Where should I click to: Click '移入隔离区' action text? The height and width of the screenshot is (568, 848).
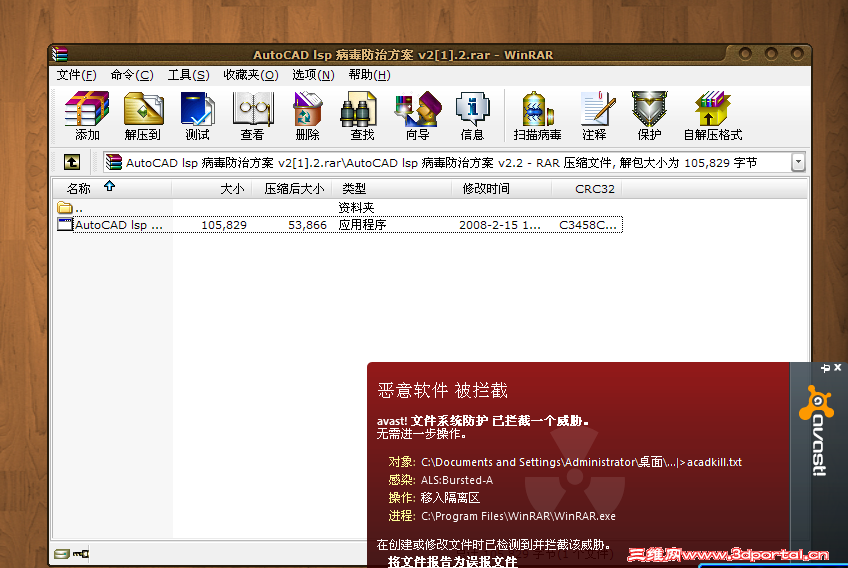tap(450, 498)
